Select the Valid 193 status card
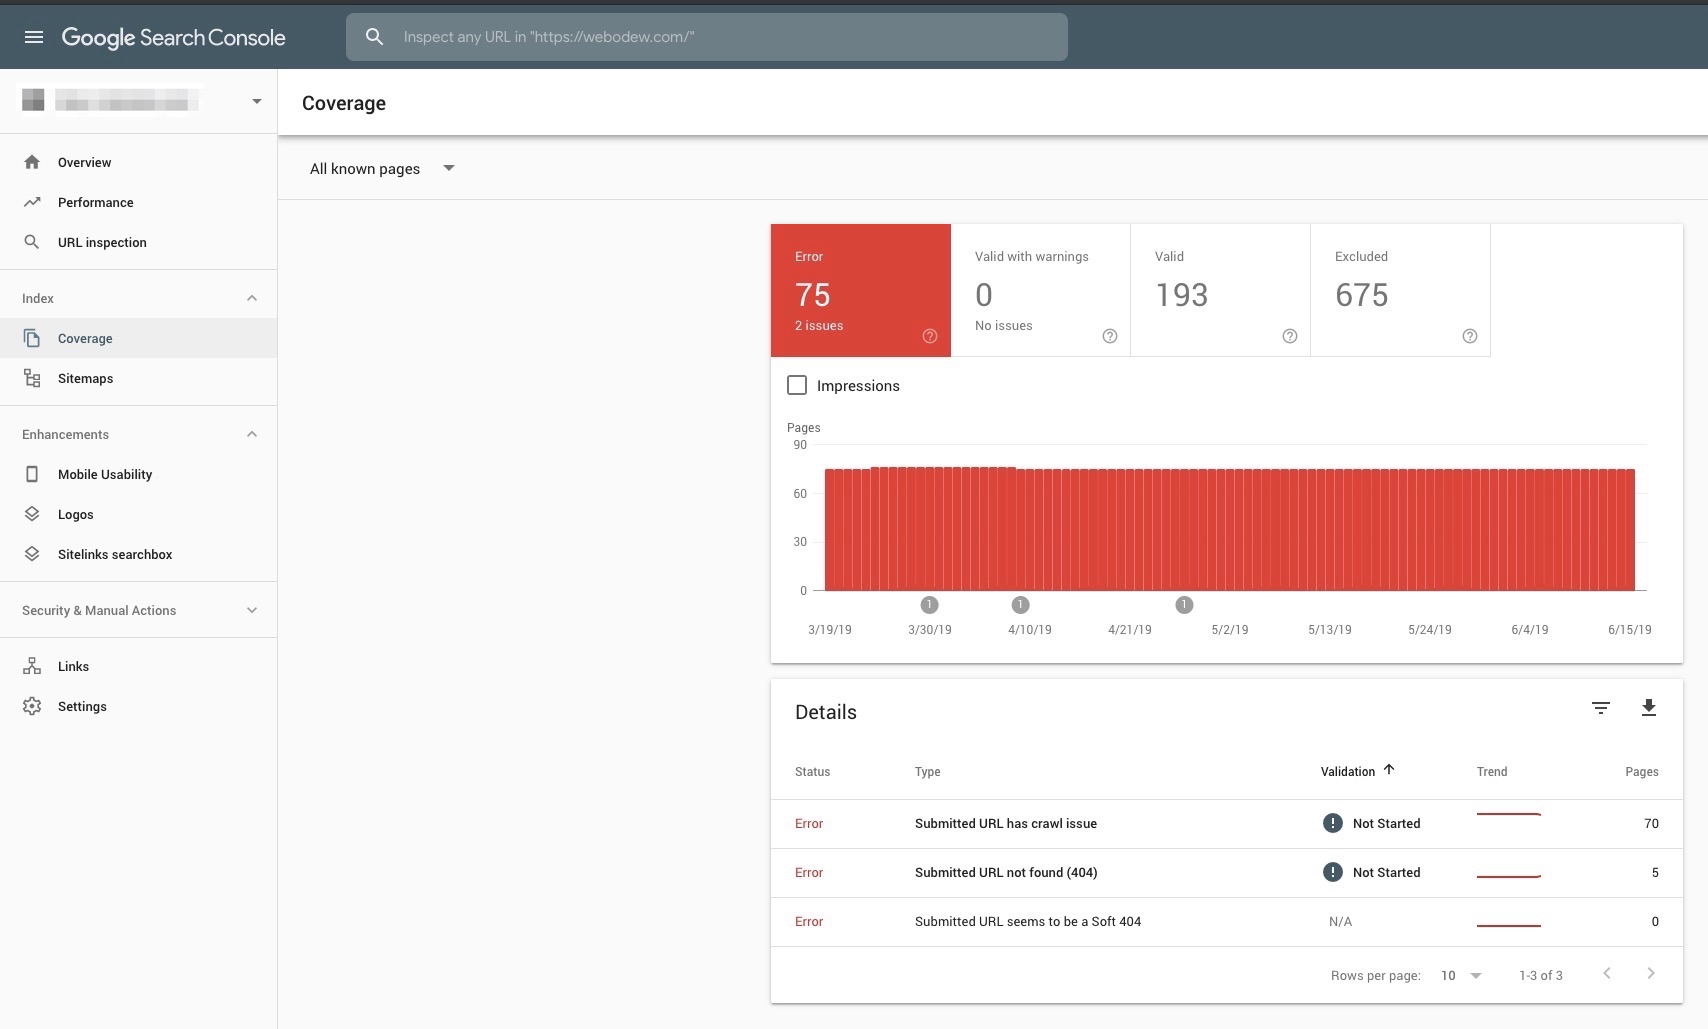This screenshot has height=1029, width=1708. 1220,290
